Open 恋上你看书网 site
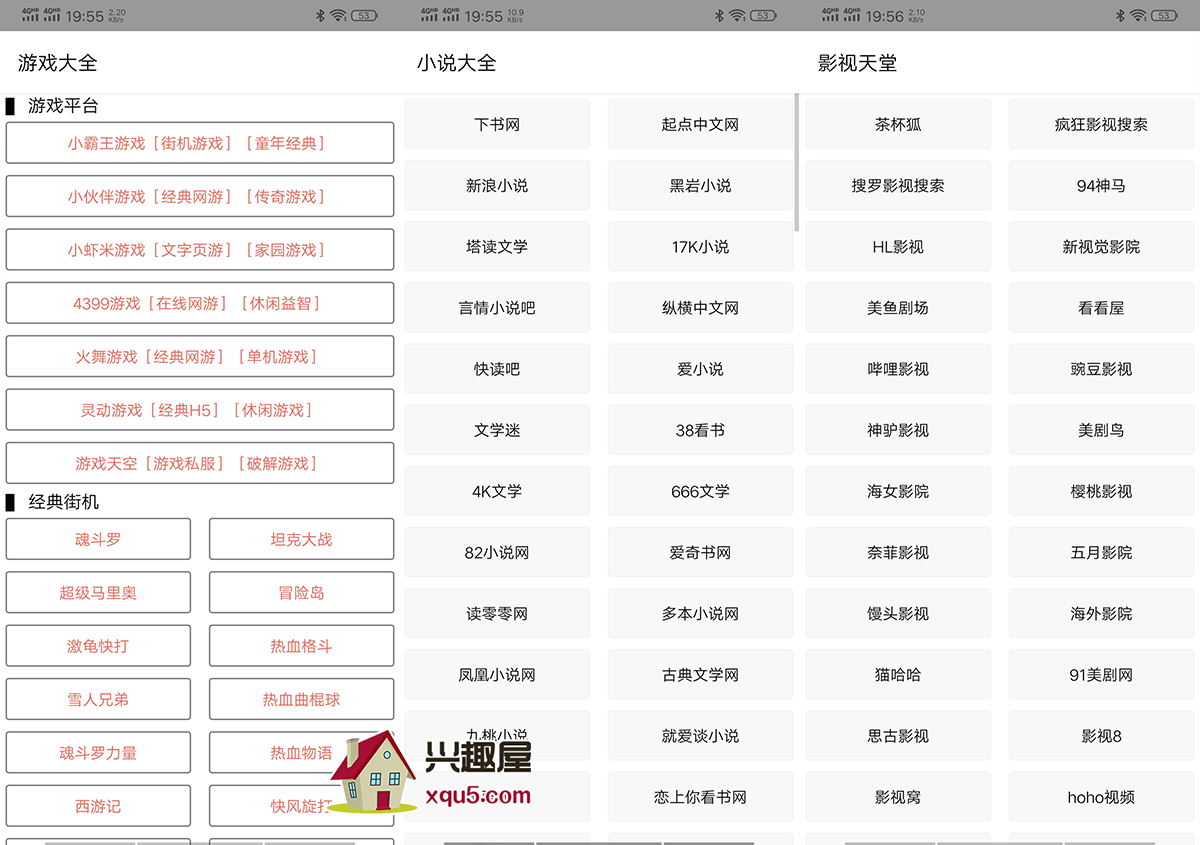Viewport: 1200px width, 845px height. [700, 797]
